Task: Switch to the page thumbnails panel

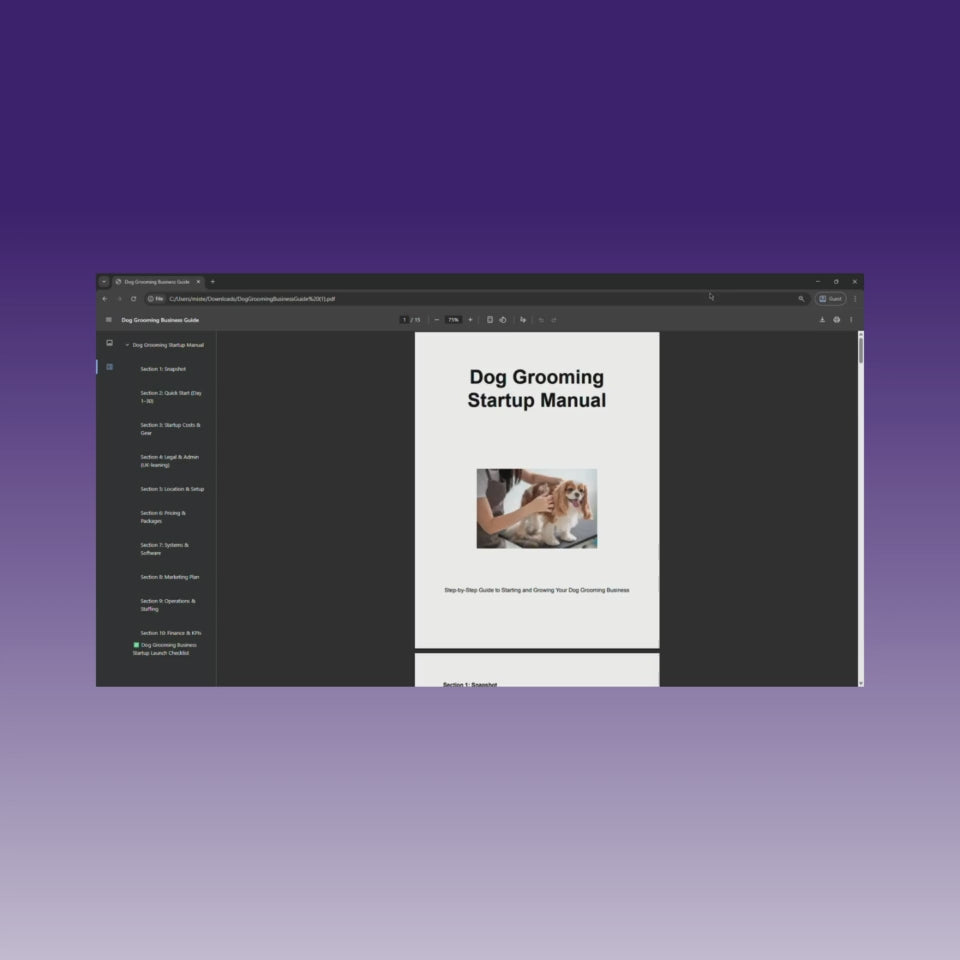Action: pyautogui.click(x=109, y=343)
